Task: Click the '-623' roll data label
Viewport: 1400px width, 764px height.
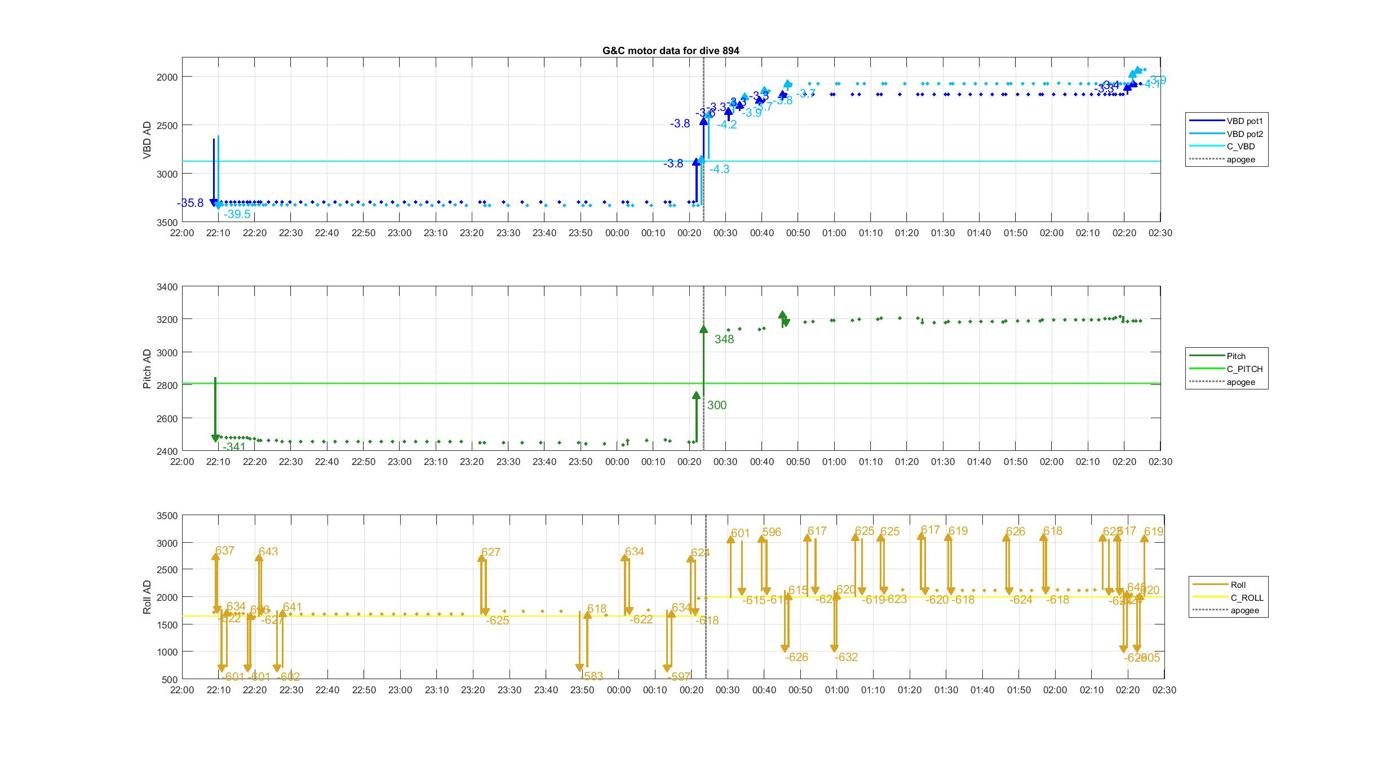Action: 896,599
